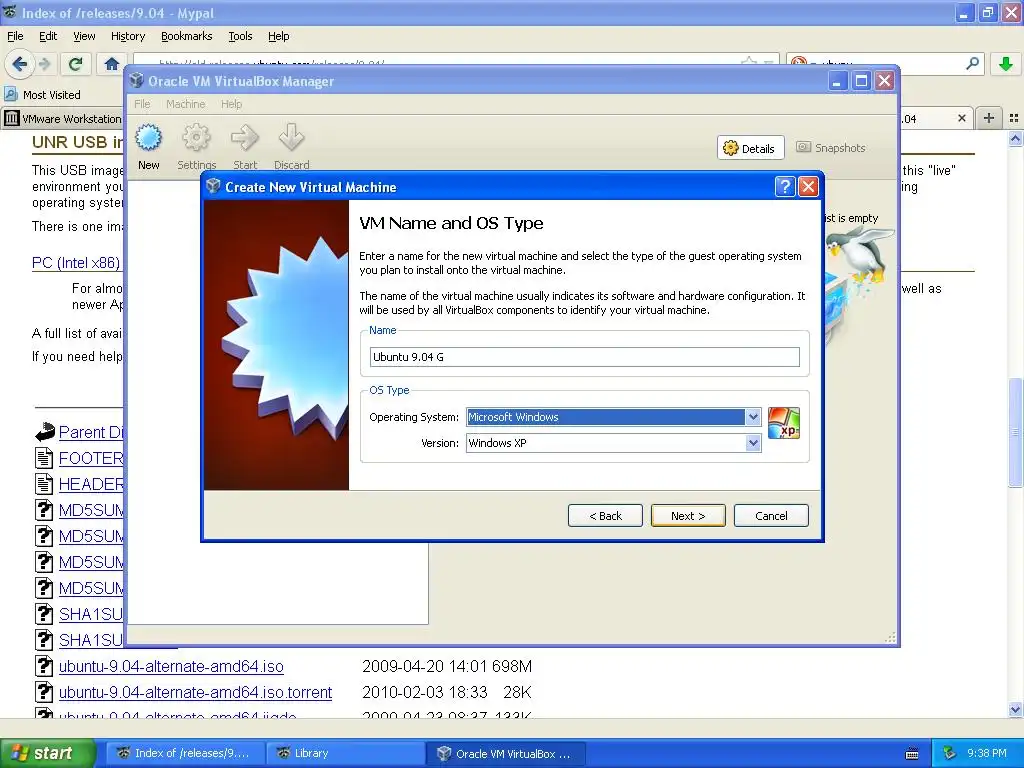The width and height of the screenshot is (1024, 768).
Task: Open ubuntu-9.04-alternate-amd64.iso link
Action: pos(171,666)
